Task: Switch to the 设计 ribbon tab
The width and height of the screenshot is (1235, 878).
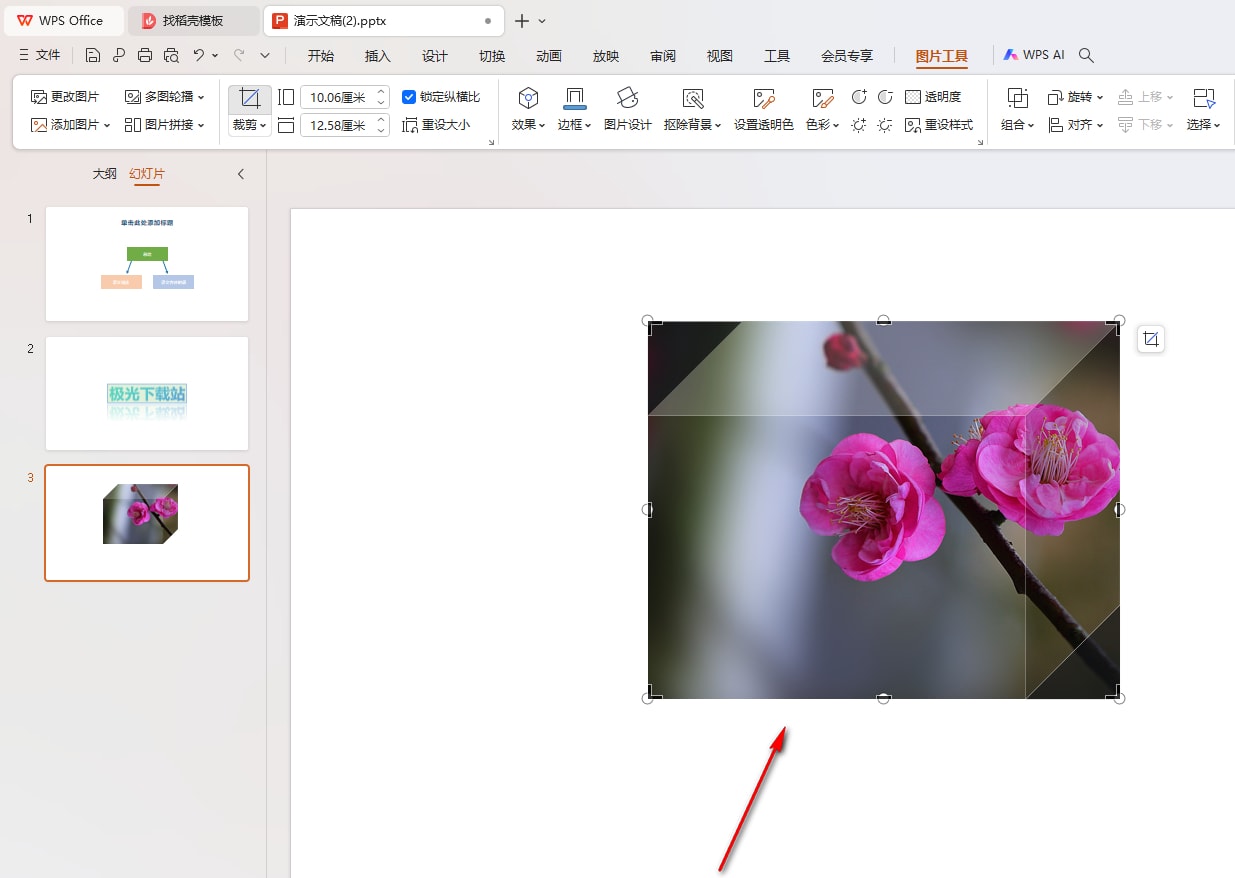Action: point(435,56)
